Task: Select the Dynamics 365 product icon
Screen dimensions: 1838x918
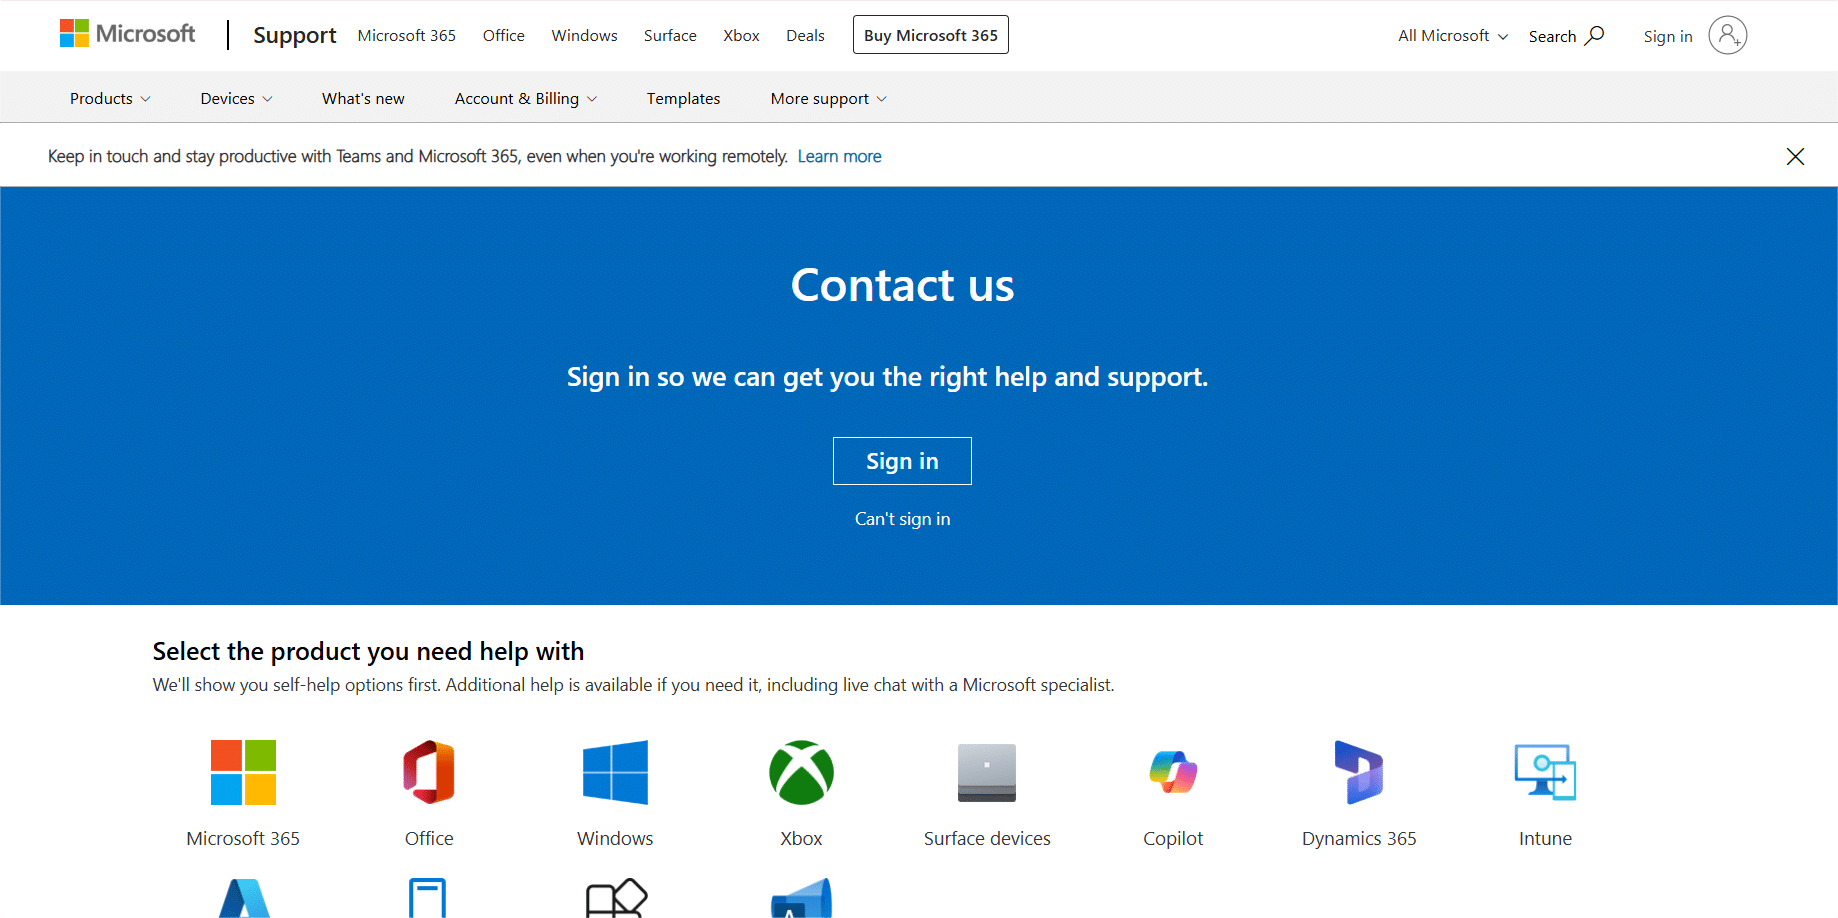Action: pos(1359,772)
